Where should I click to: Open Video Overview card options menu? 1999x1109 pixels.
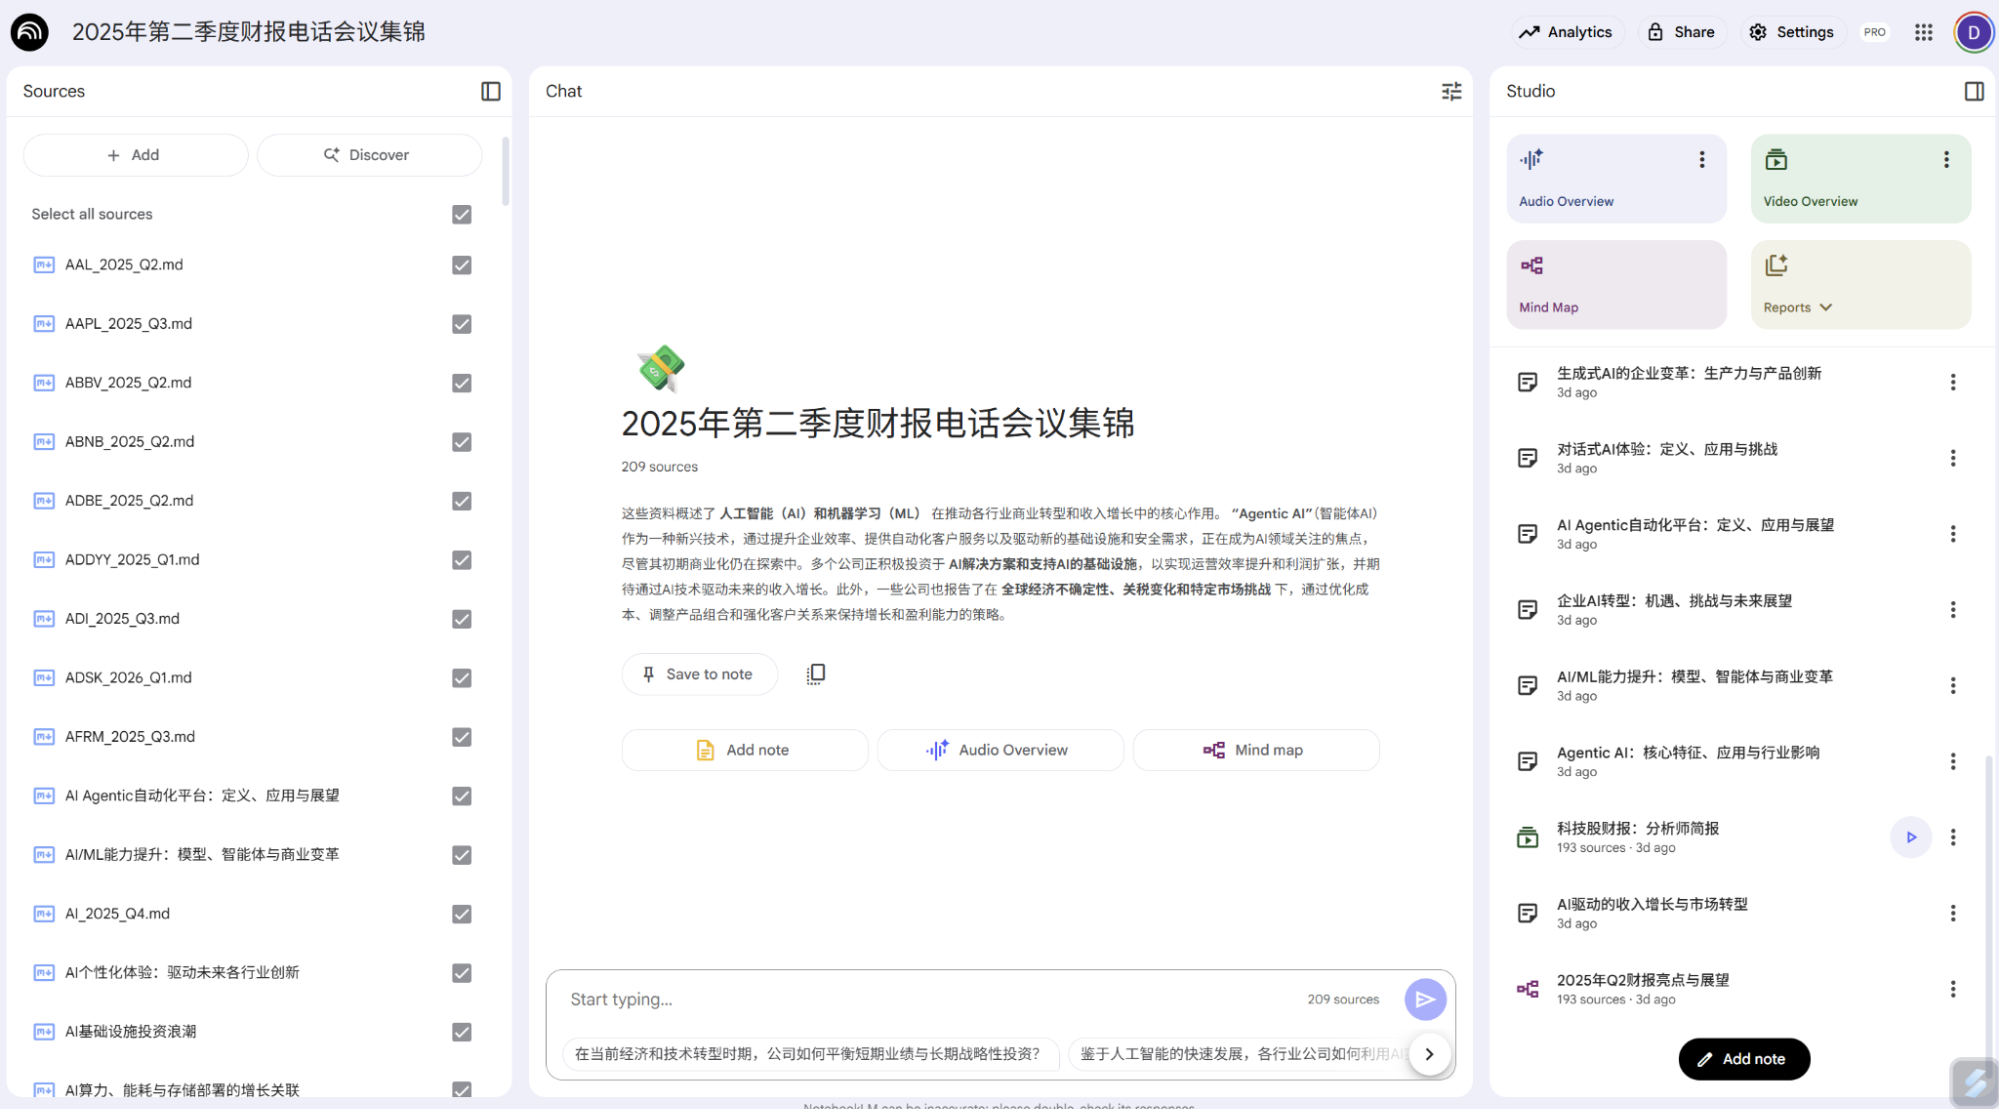tap(1945, 160)
